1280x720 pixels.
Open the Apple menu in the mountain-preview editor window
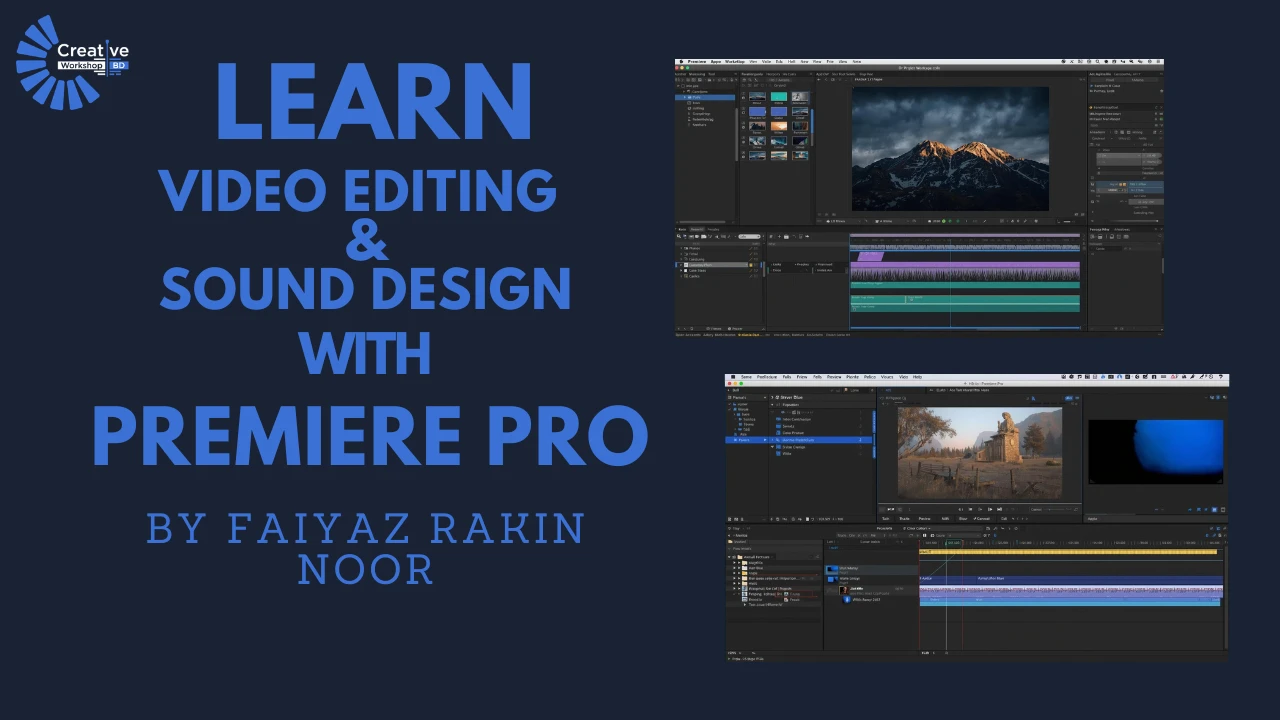tap(680, 62)
